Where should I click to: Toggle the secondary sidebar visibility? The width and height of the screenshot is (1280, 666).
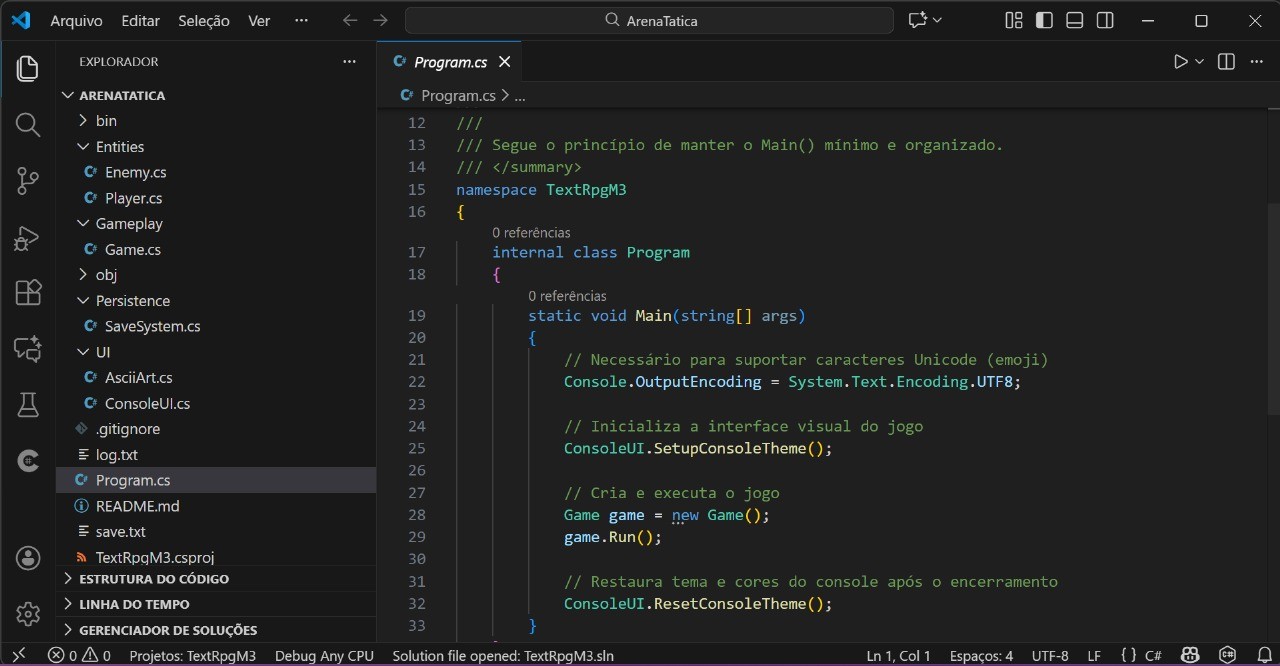(1105, 21)
